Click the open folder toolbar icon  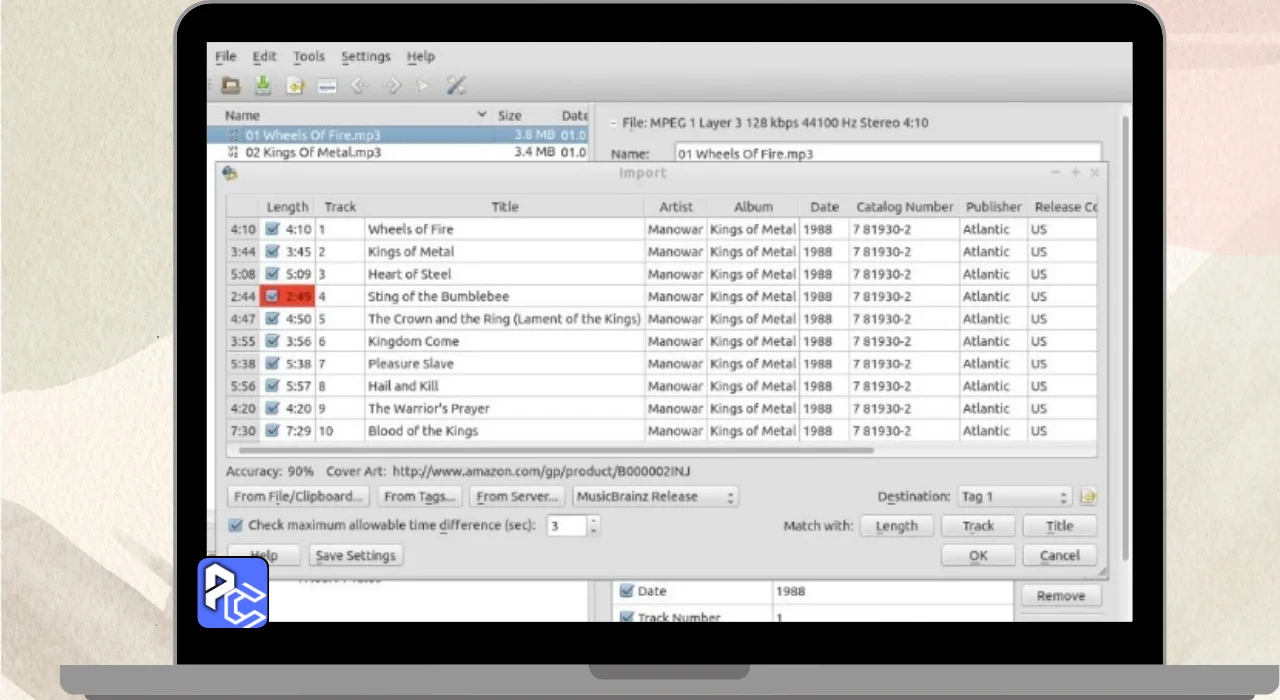231,86
